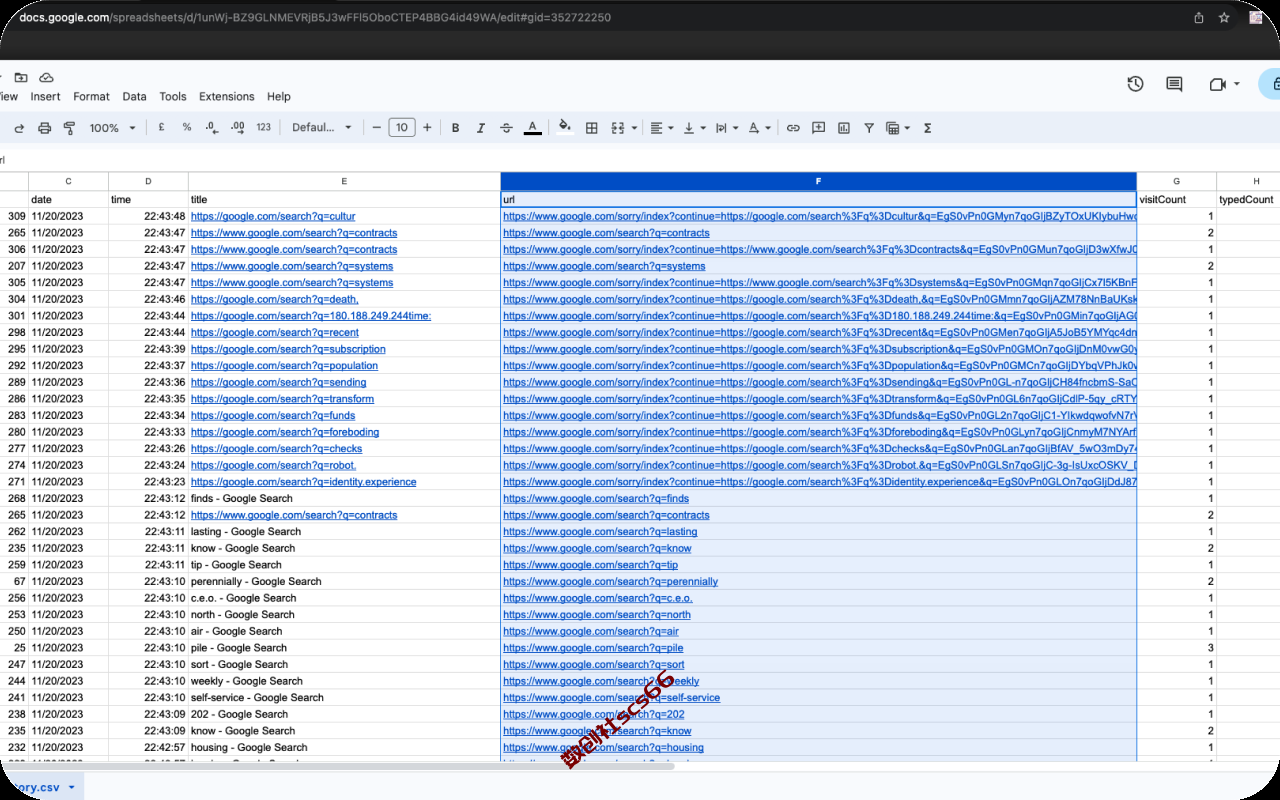
Task: Click the cloud document status icon
Action: [x=47, y=77]
